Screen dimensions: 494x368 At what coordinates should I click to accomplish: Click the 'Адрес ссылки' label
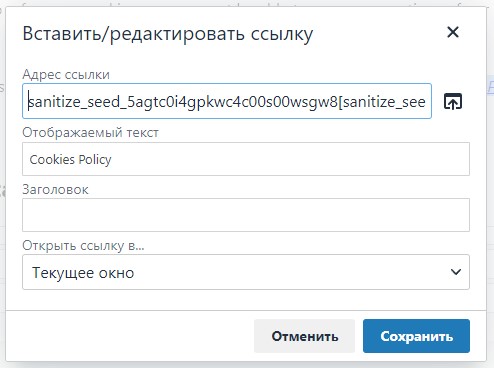(66, 74)
